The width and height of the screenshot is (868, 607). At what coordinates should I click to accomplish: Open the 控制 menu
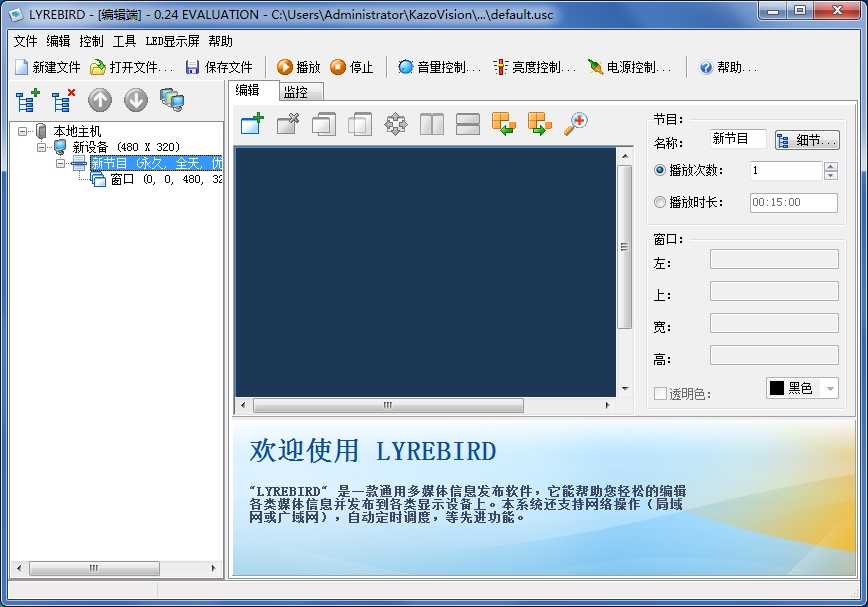coord(91,41)
